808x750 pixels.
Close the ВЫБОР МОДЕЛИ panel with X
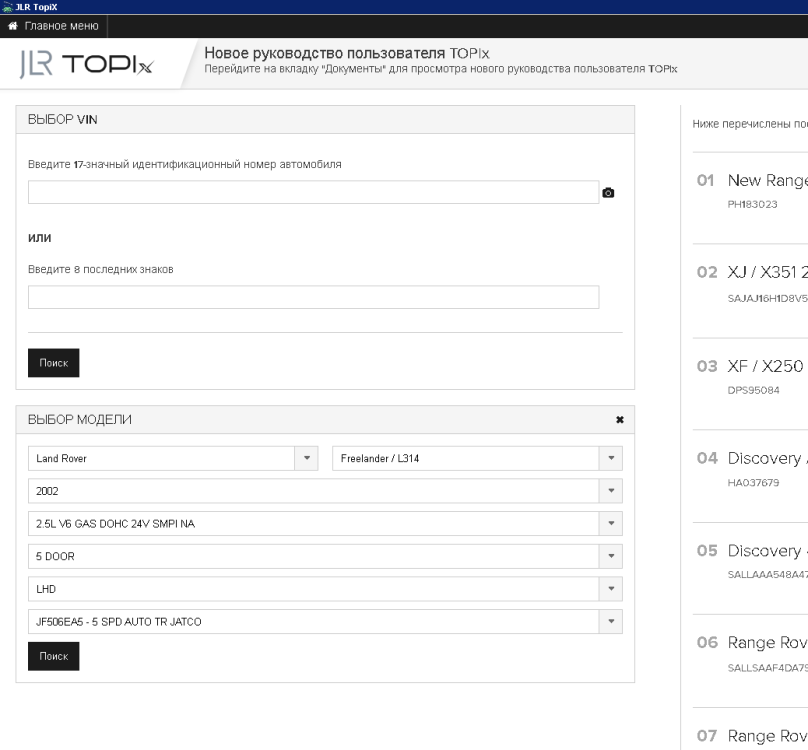pos(620,420)
